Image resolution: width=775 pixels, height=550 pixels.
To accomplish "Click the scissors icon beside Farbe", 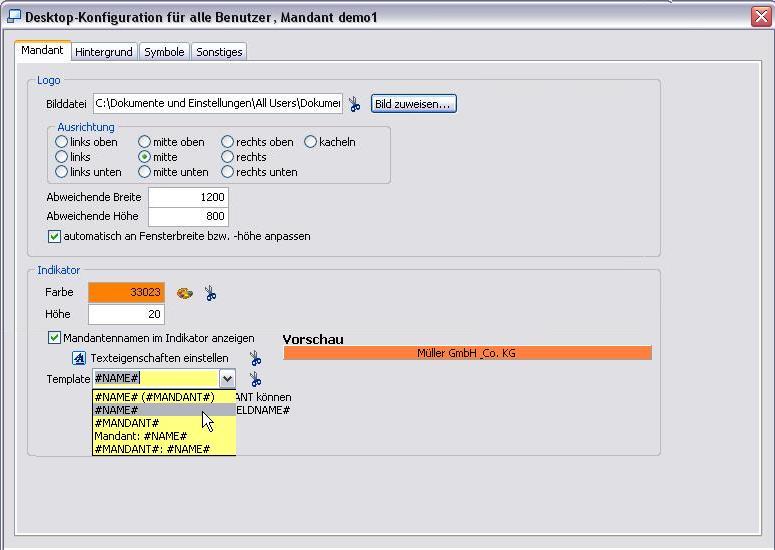I will coord(210,293).
